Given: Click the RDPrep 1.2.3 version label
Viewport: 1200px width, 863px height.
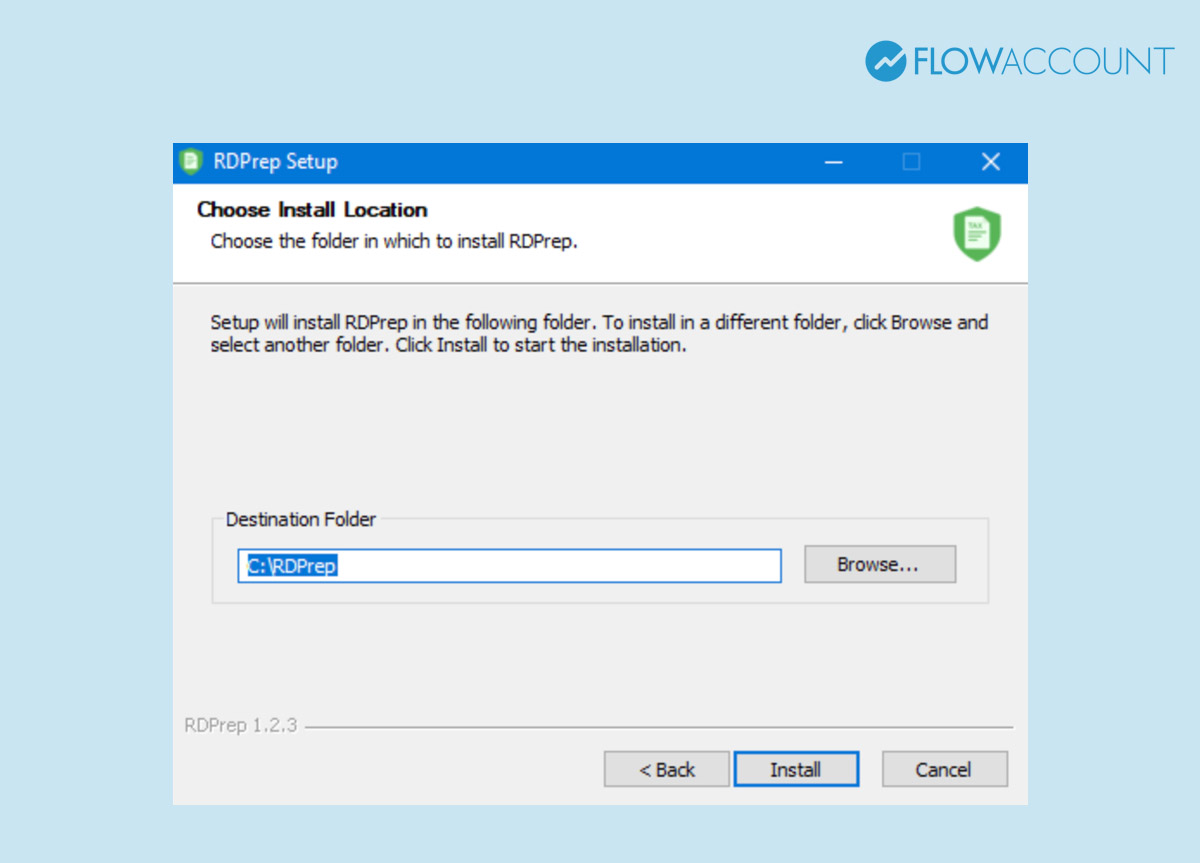Looking at the screenshot, I should coord(240,726).
